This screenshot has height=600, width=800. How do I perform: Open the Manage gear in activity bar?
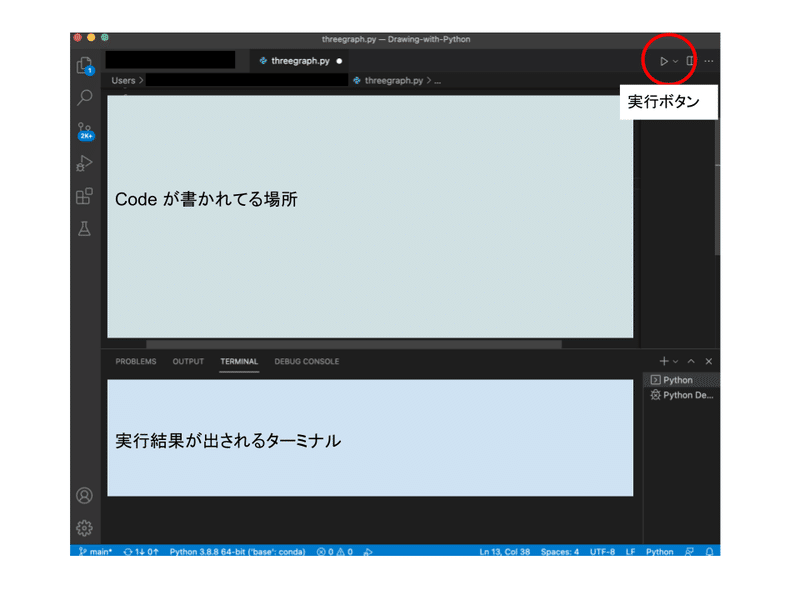click(x=85, y=528)
